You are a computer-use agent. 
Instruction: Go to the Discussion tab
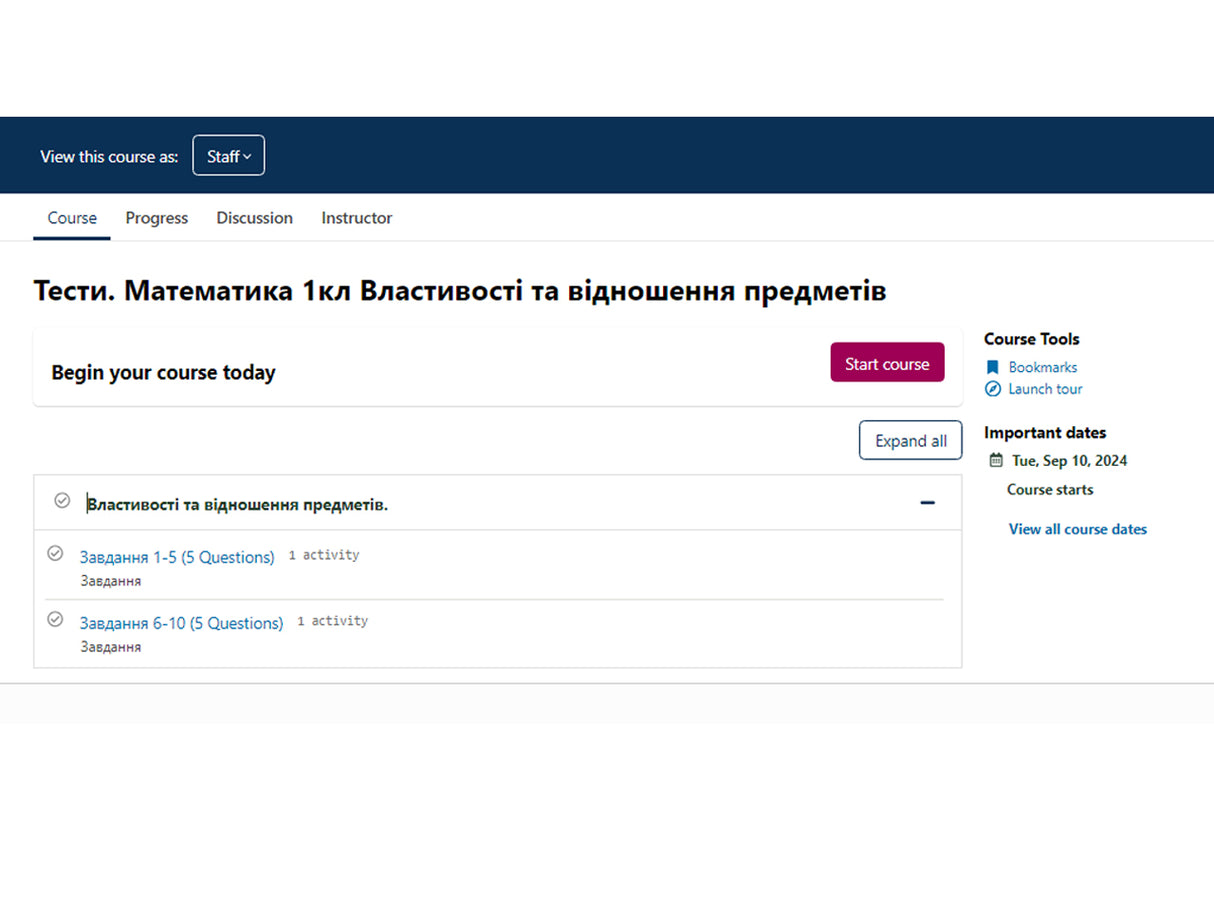tap(254, 218)
